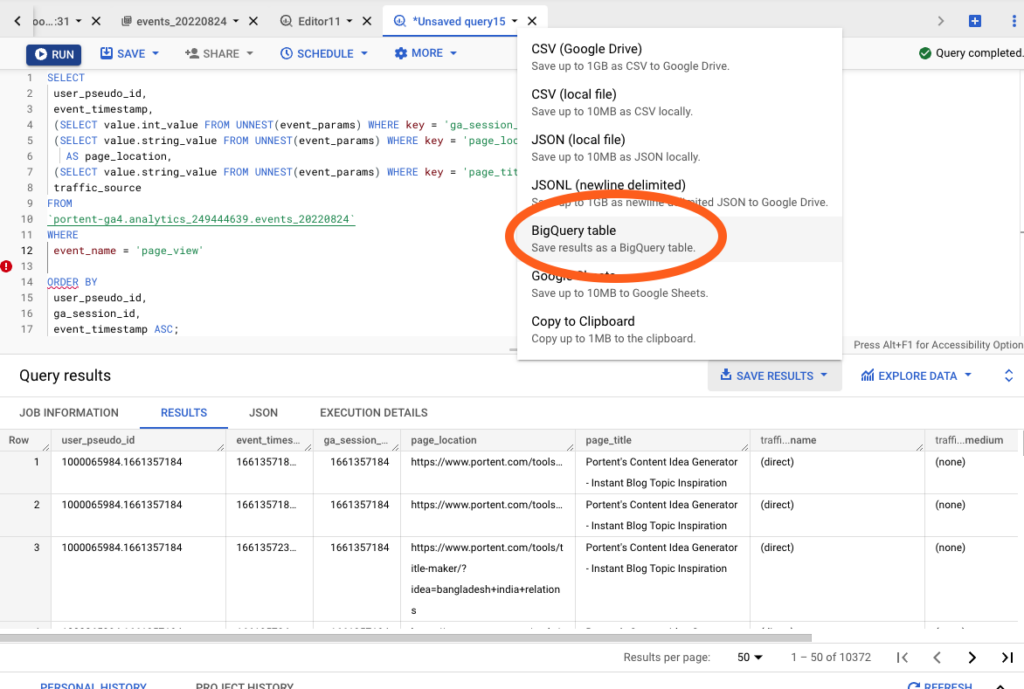Image resolution: width=1024 pixels, height=689 pixels.
Task: Go to last results page
Action: [1007, 657]
